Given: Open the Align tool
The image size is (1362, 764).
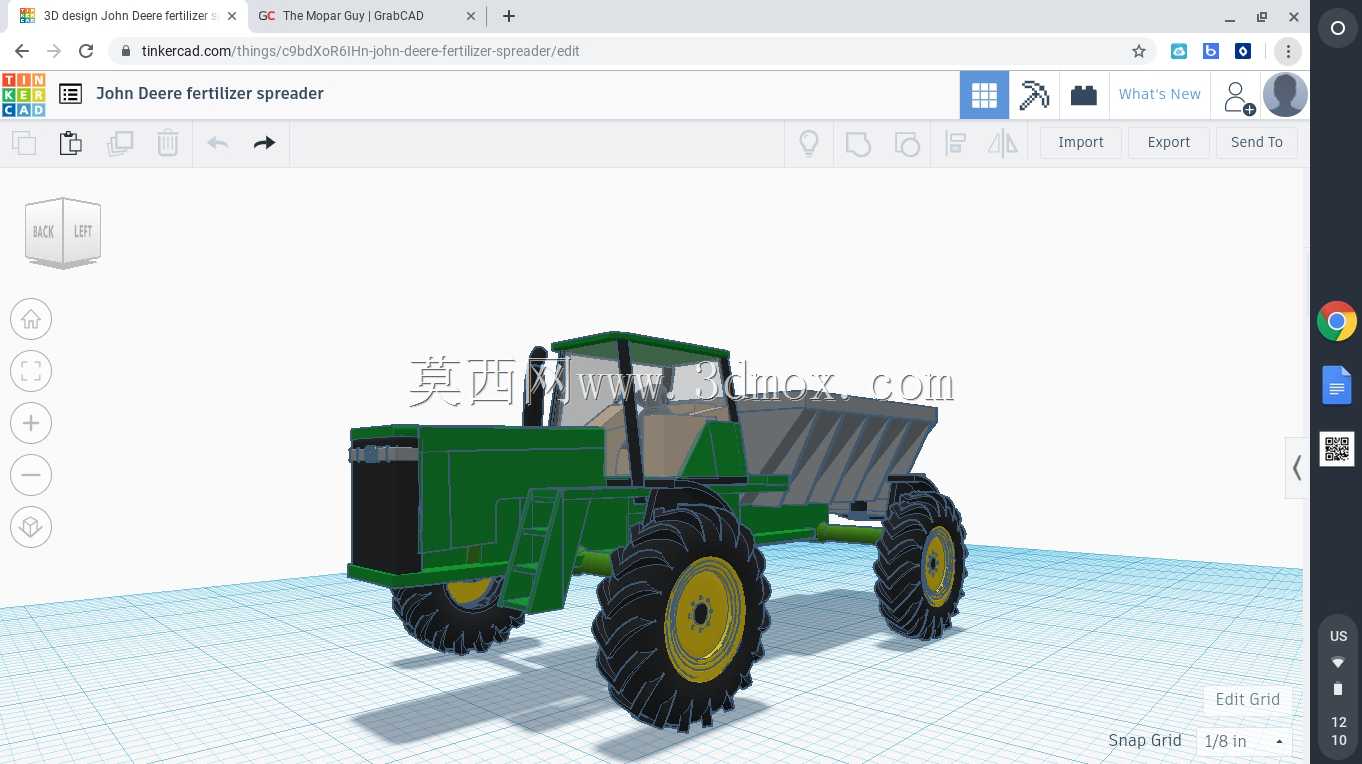Looking at the screenshot, I should [955, 143].
